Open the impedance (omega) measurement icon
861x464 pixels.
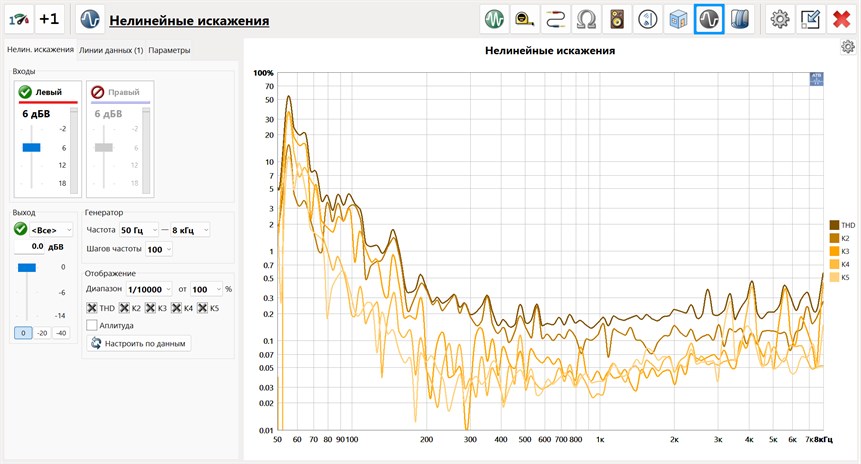(x=586, y=19)
